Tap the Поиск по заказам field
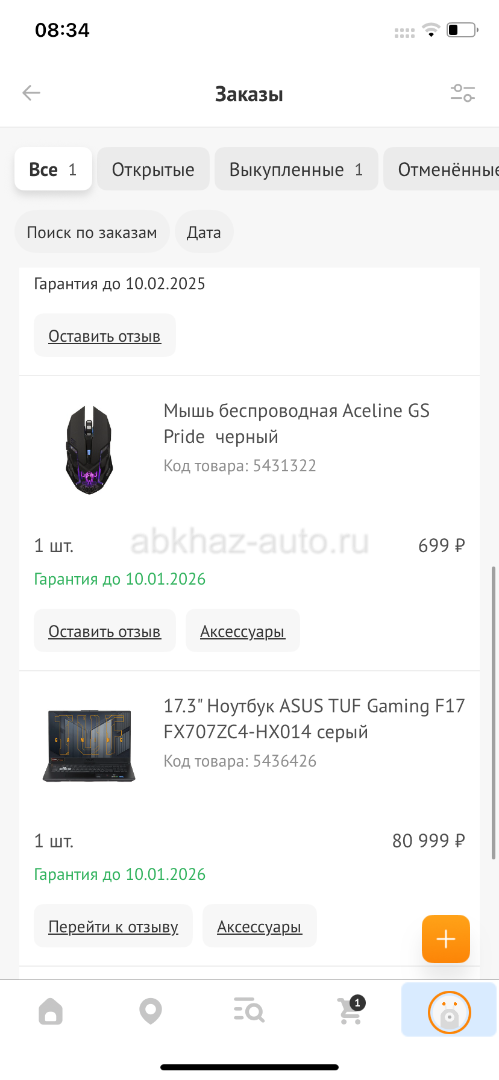The image size is (499, 1080). 92,232
